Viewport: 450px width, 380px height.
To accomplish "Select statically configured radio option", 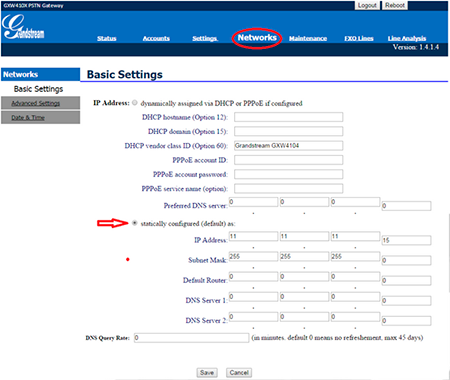I will 134,223.
